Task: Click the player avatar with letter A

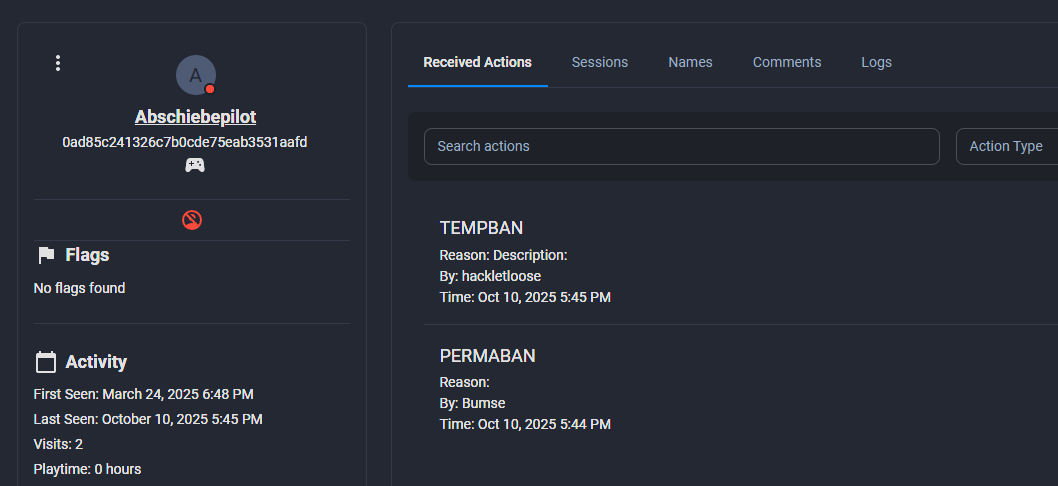Action: tap(195, 75)
